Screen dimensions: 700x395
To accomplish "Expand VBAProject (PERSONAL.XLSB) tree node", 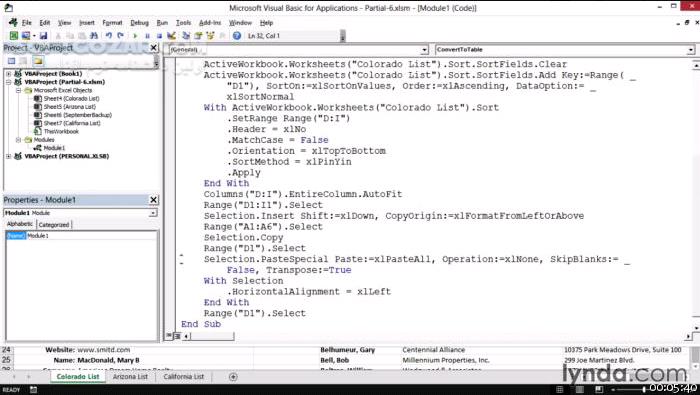I will 8,156.
